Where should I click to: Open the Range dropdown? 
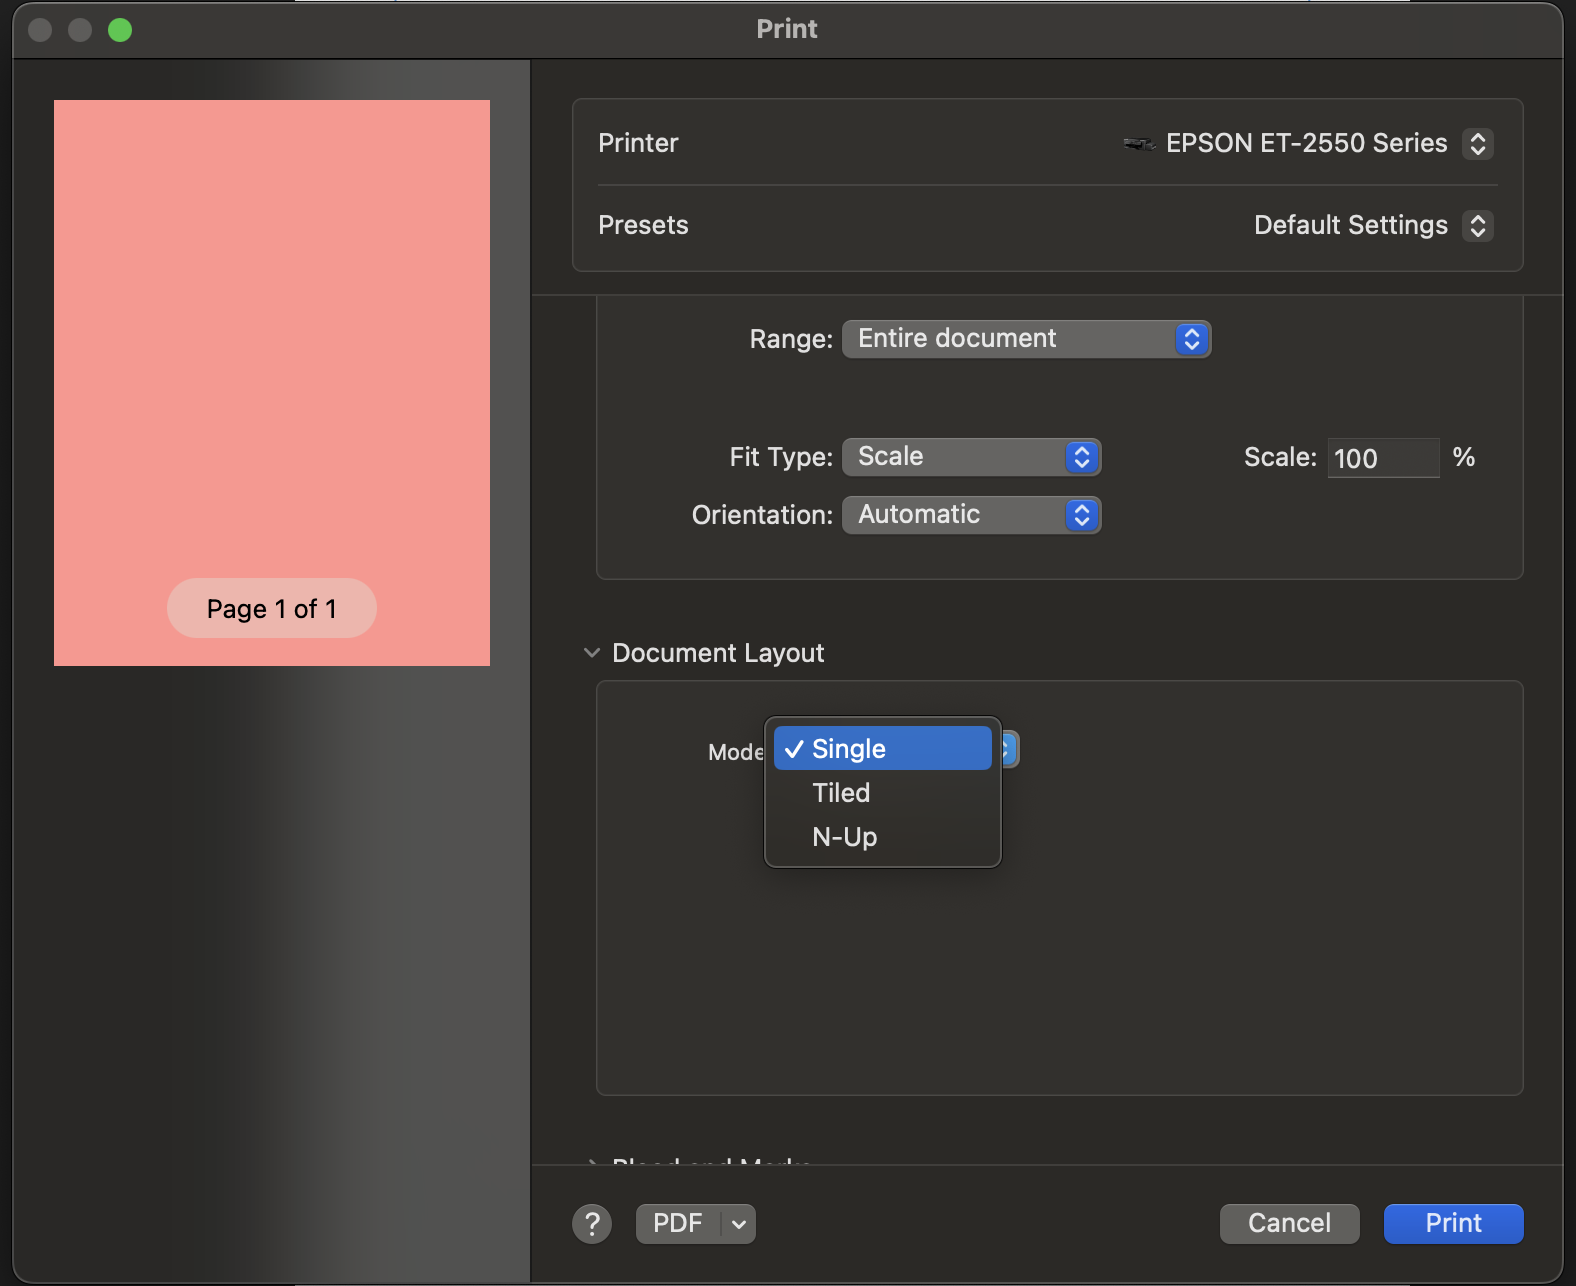pyautogui.click(x=1026, y=339)
